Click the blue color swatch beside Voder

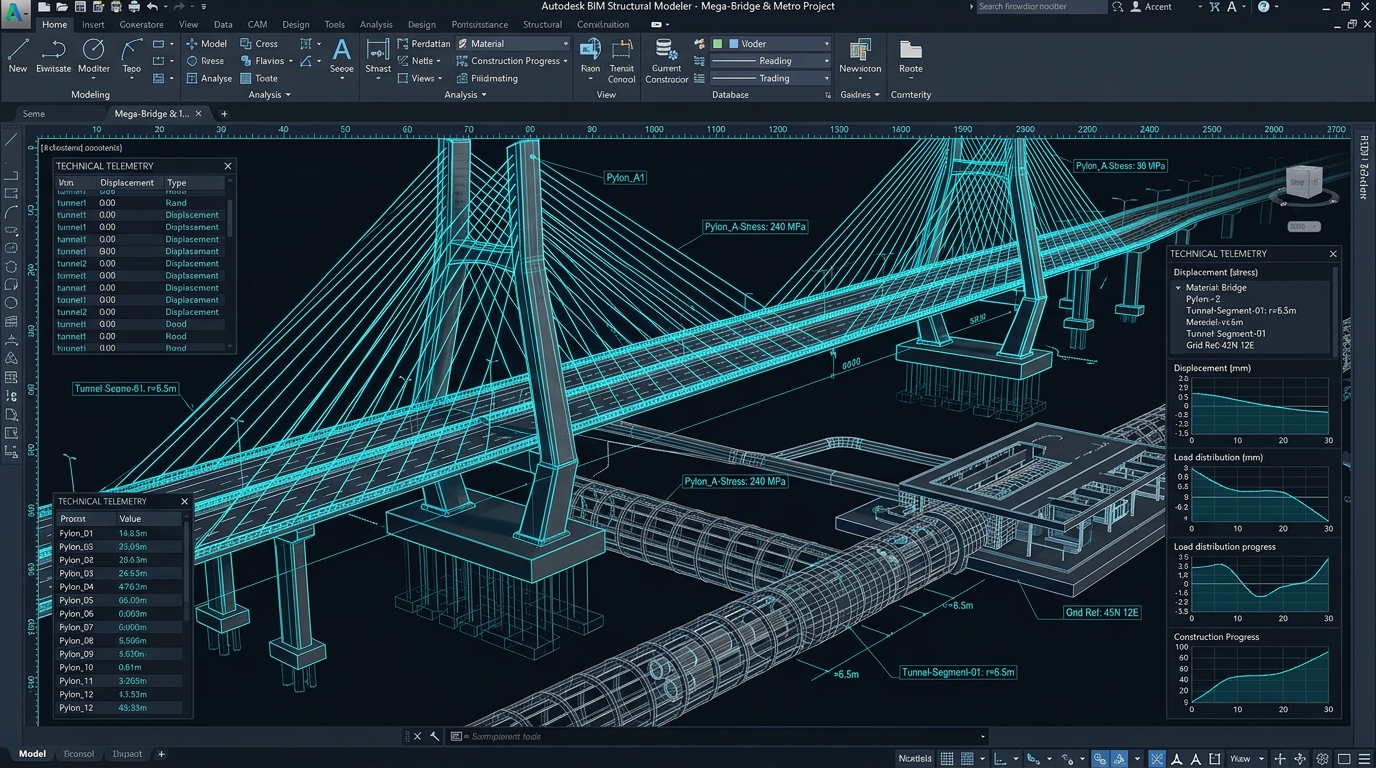733,44
